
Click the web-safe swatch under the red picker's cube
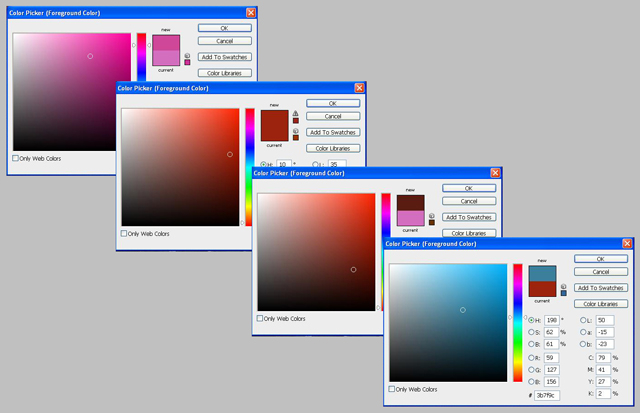coord(296,138)
